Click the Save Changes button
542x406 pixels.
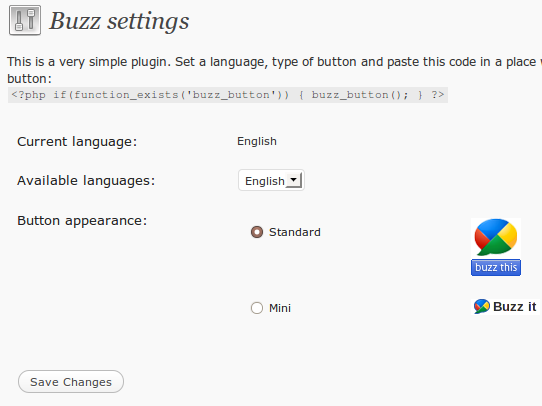[x=71, y=382]
